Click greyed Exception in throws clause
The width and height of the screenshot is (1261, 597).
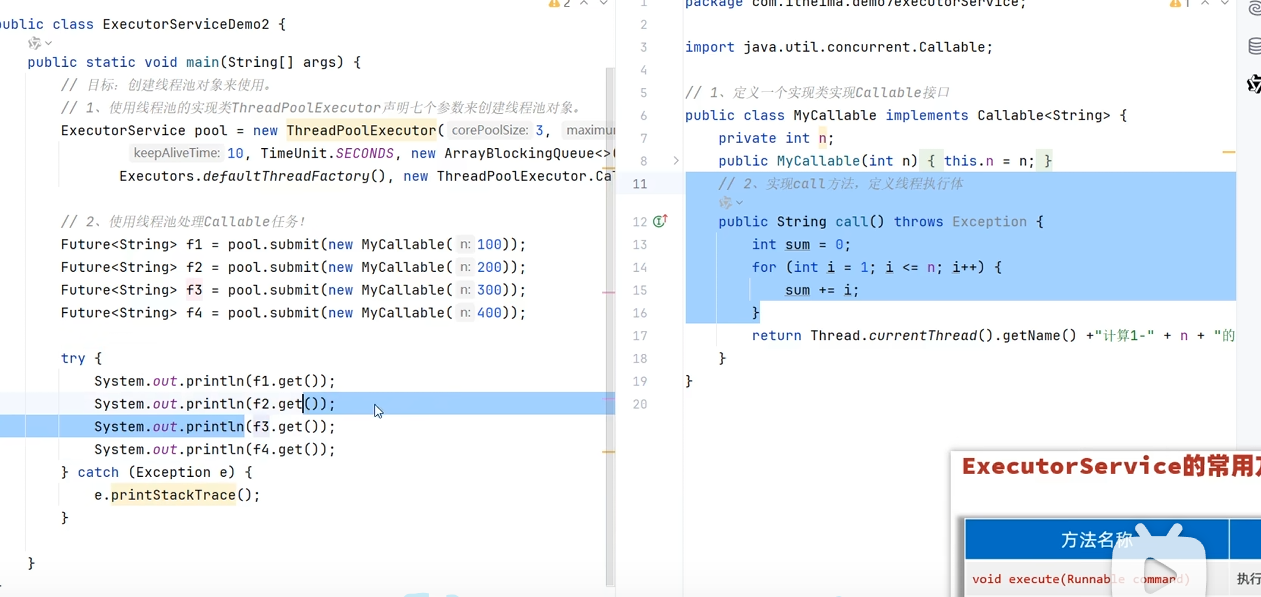pos(989,221)
